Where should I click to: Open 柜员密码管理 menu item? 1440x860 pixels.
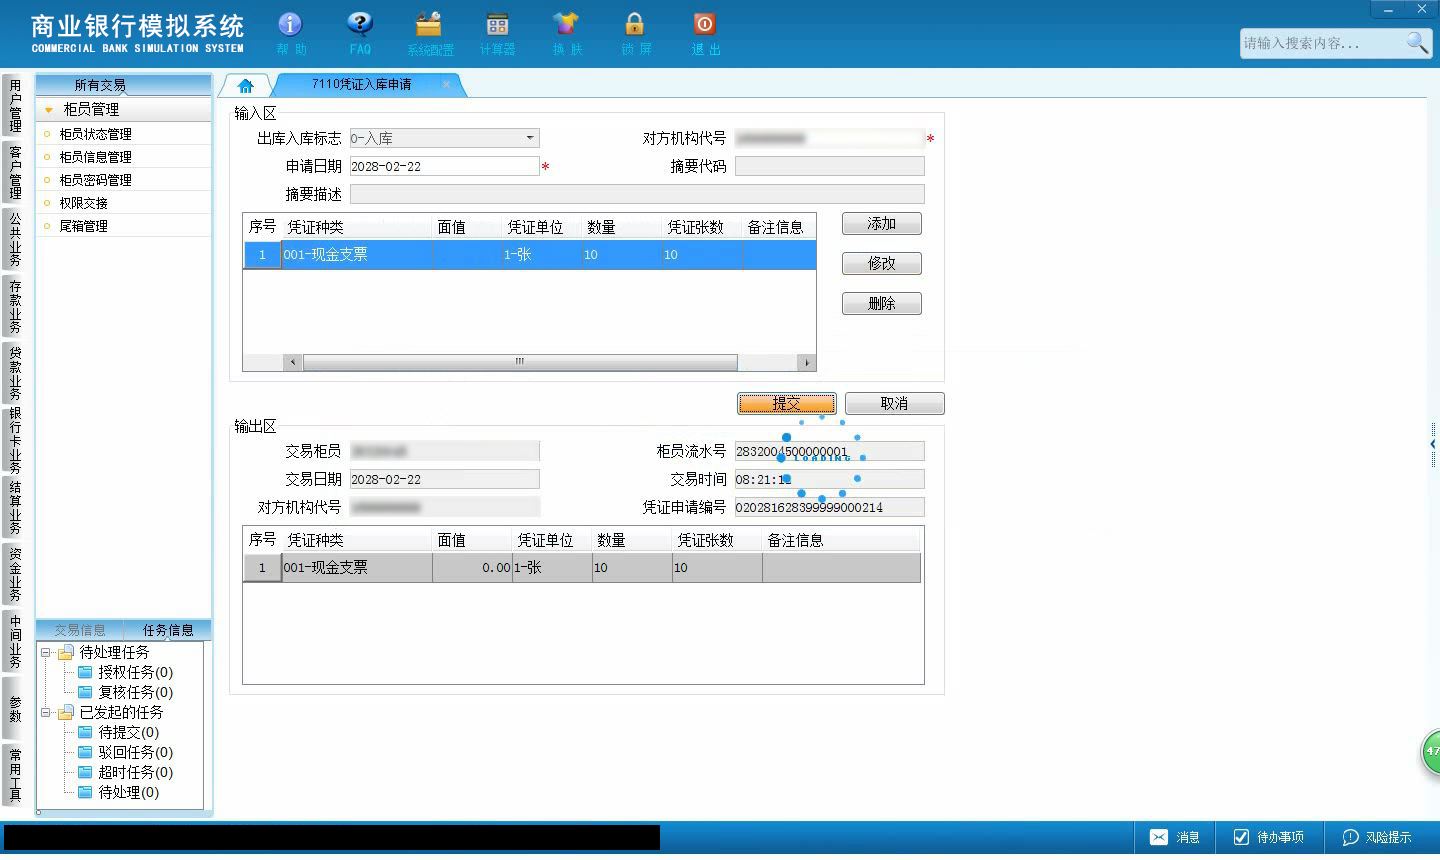click(95, 180)
